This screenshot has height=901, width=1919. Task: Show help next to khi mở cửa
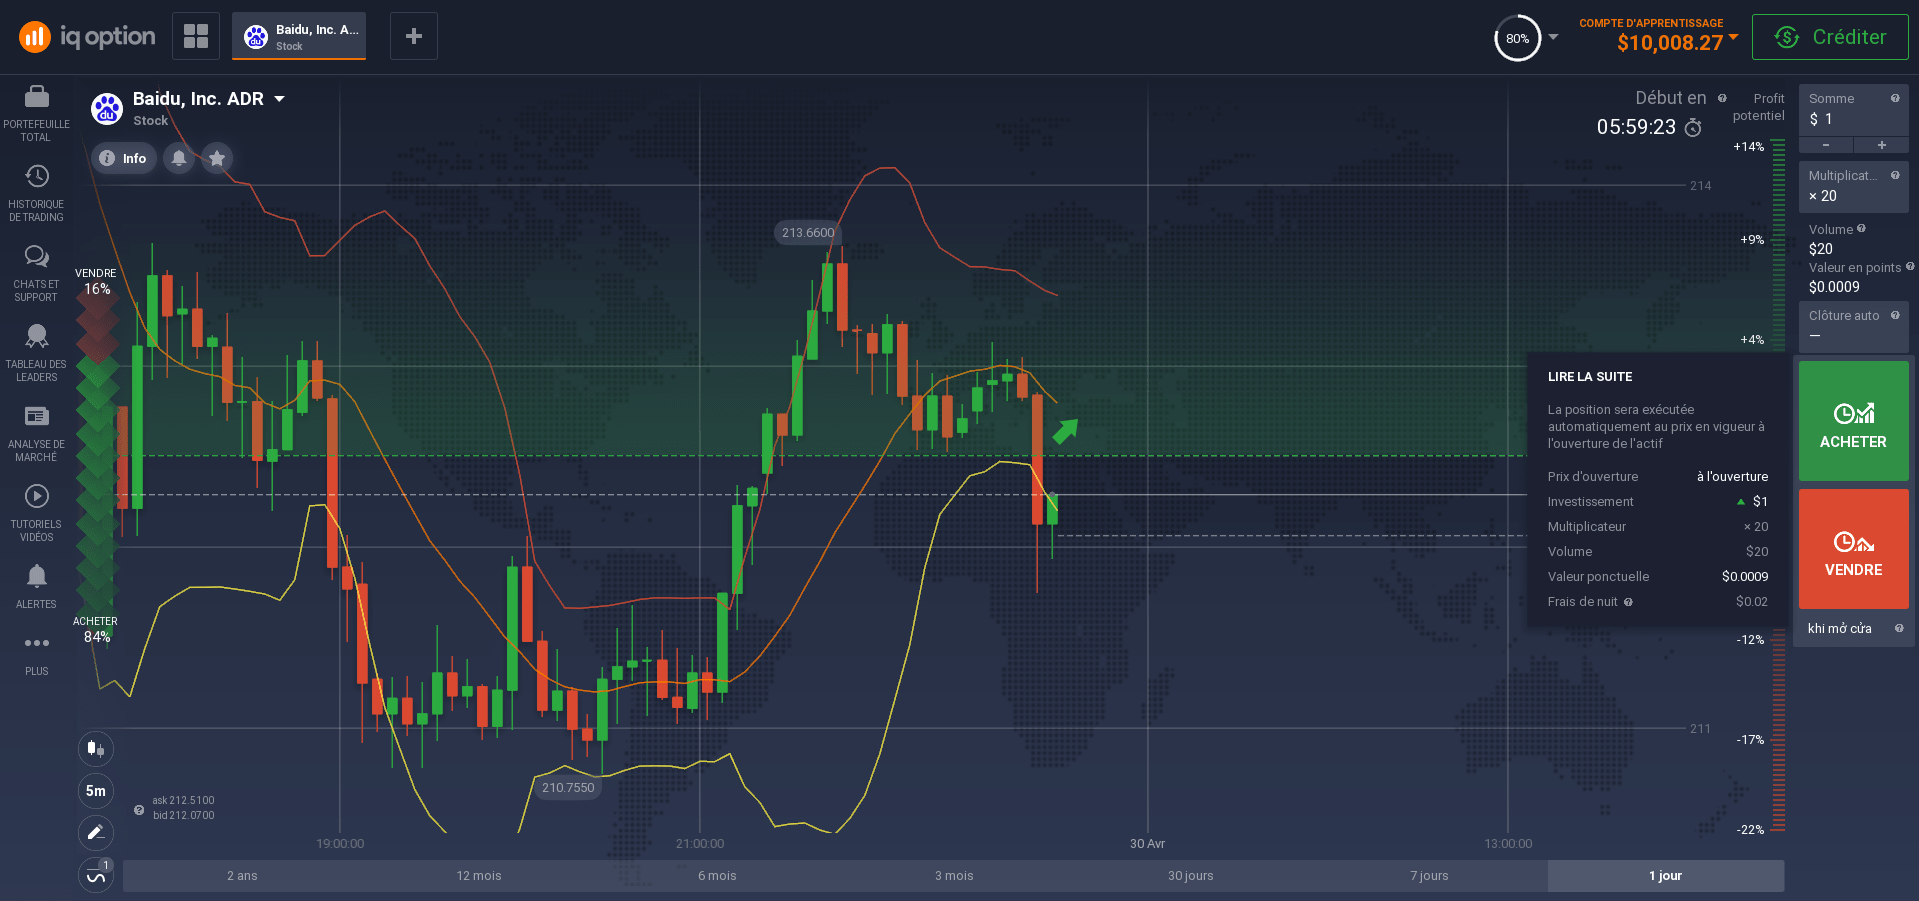click(1899, 628)
